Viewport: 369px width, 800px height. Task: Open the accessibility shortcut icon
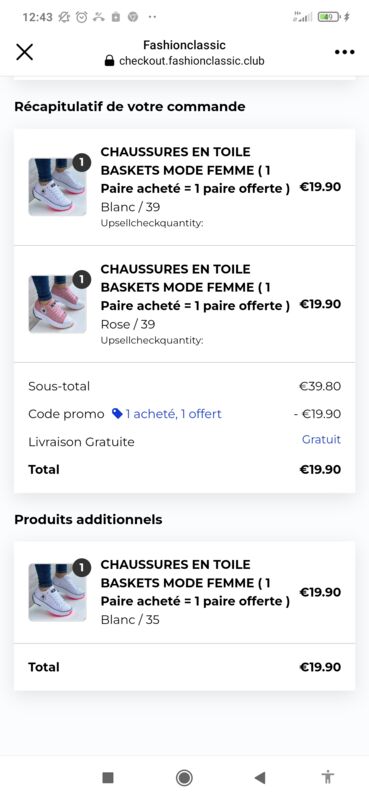(x=328, y=777)
